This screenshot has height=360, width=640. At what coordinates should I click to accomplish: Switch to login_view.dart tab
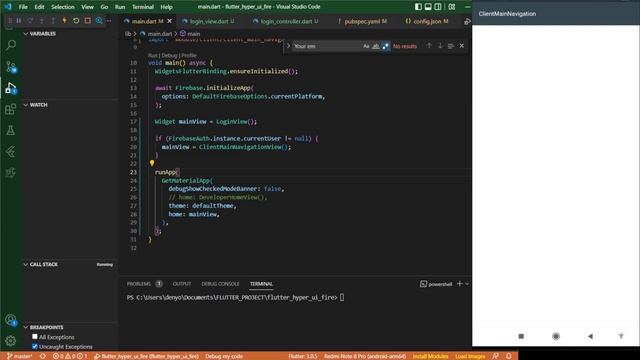208,21
